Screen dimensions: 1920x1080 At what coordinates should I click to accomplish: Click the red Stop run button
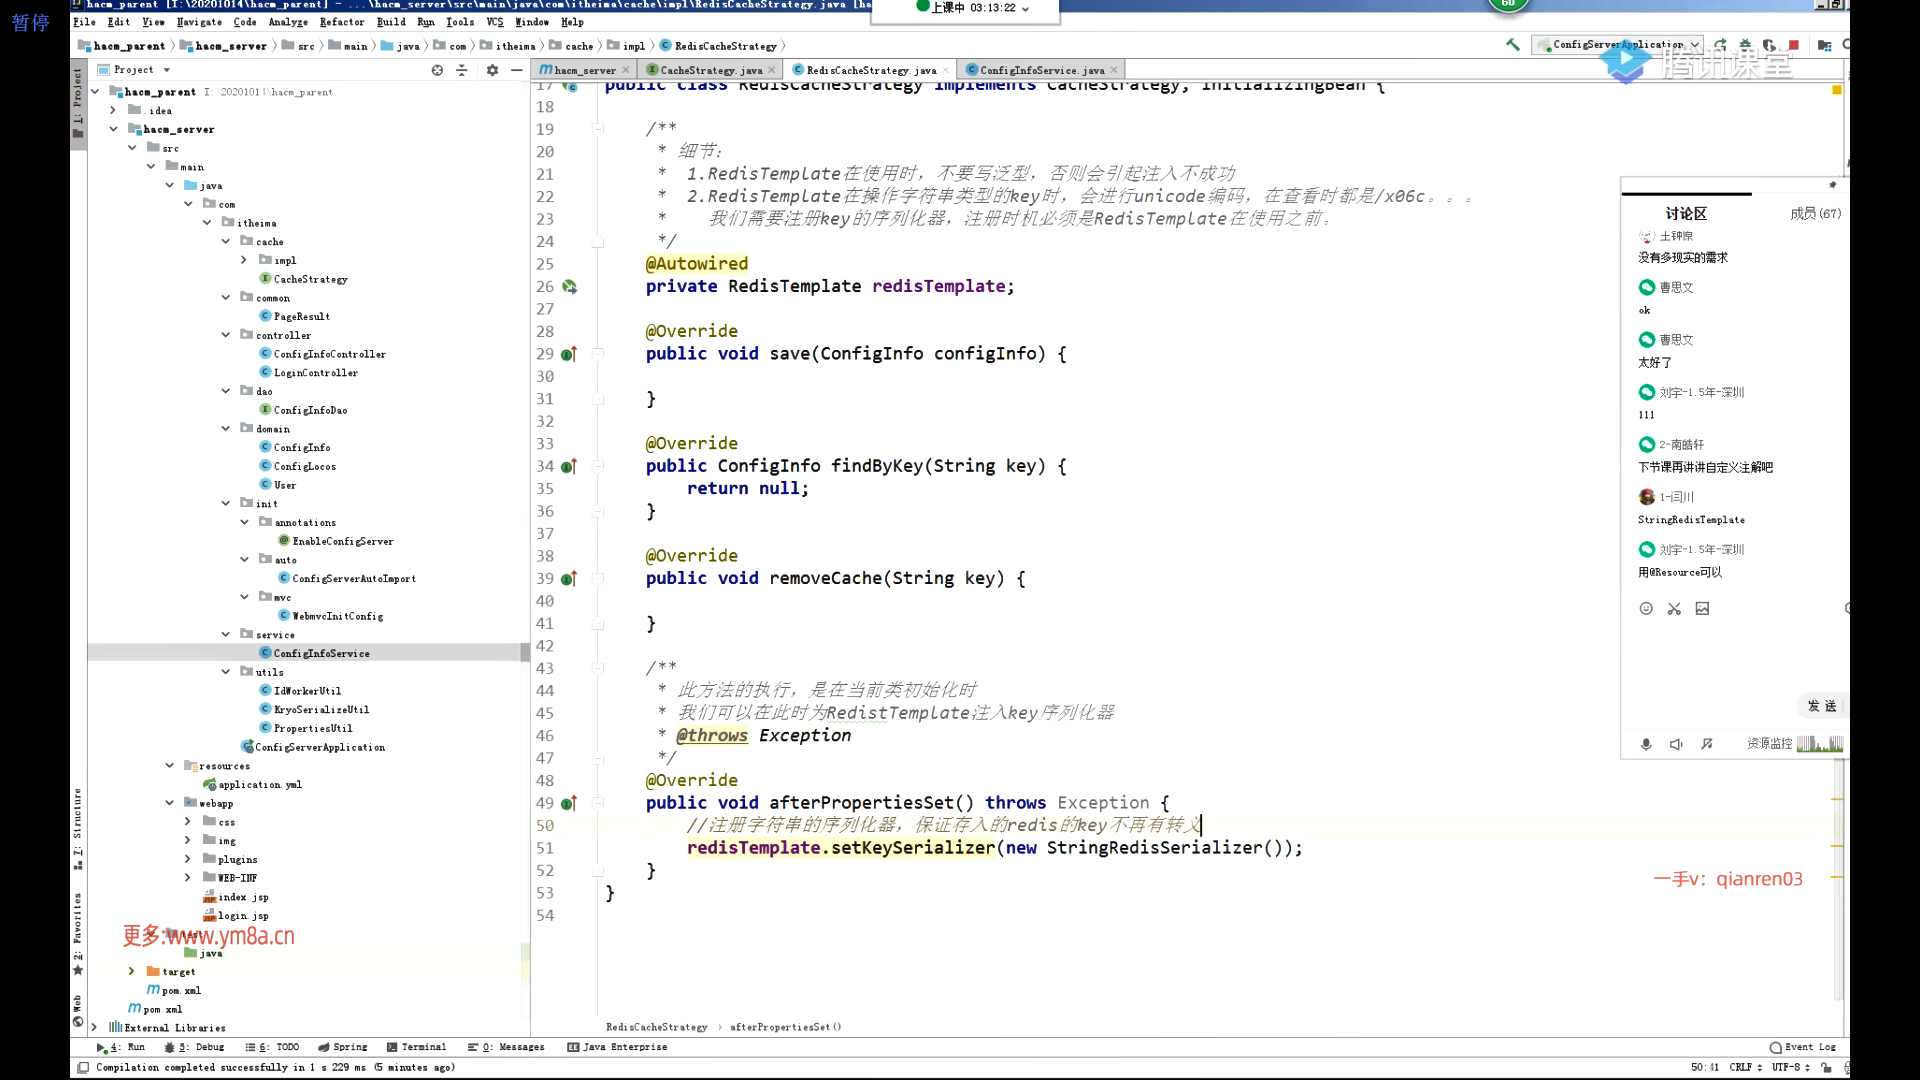[1794, 45]
